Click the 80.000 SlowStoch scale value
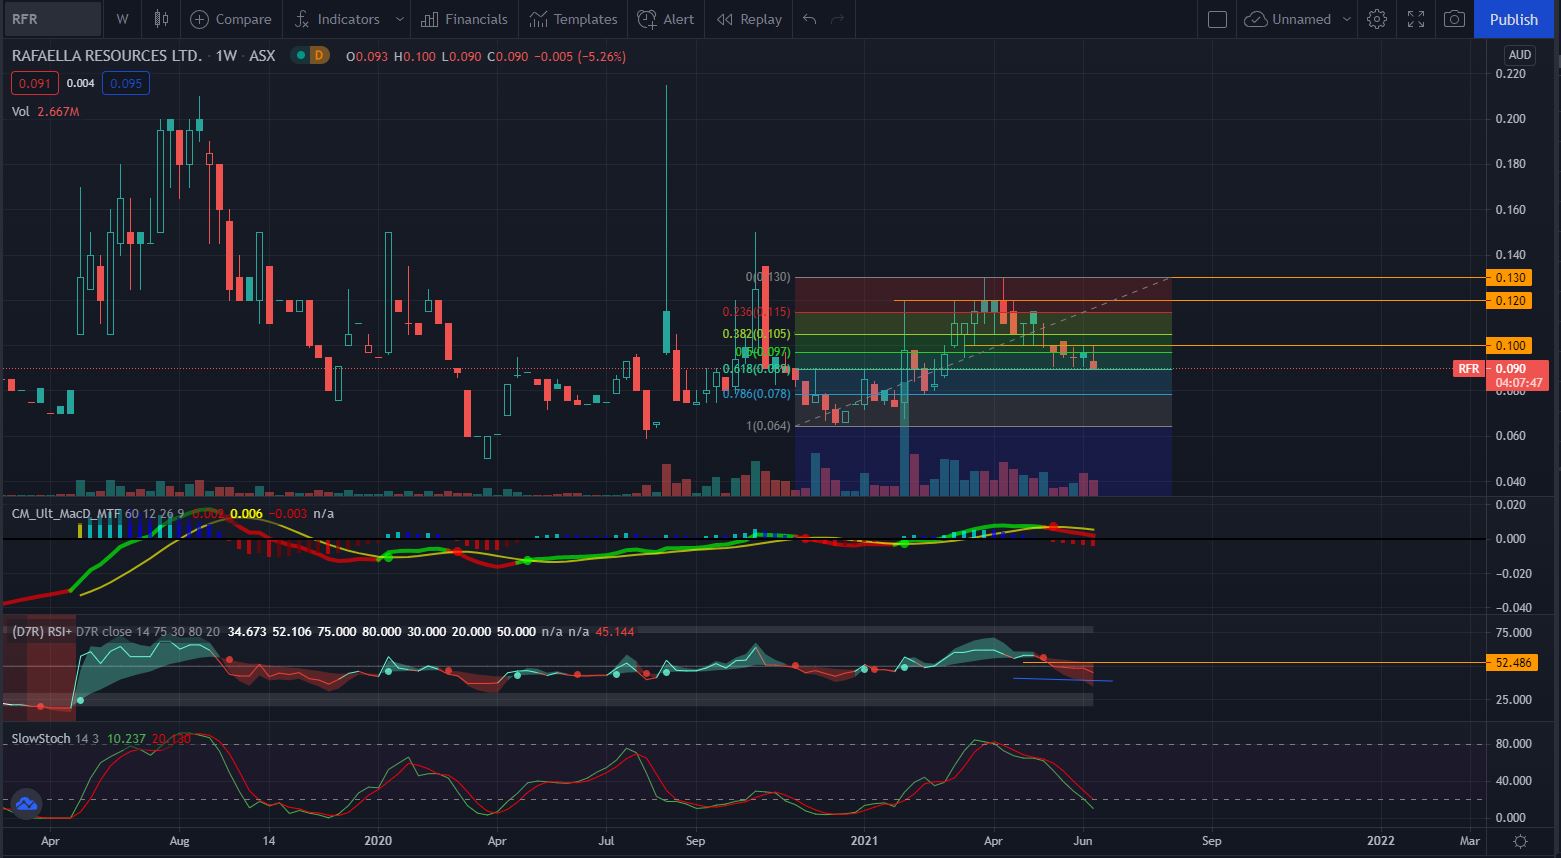 coord(1512,744)
